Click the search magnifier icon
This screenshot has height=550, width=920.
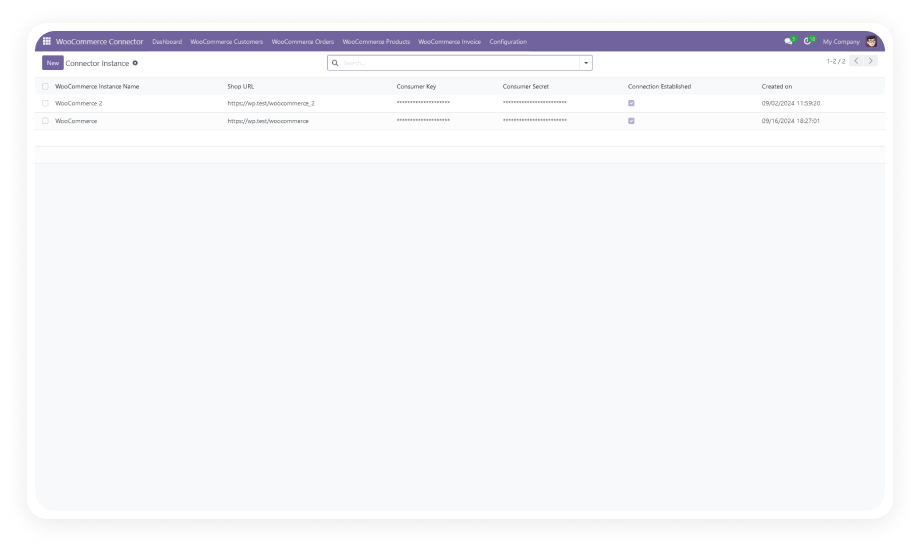pyautogui.click(x=335, y=63)
